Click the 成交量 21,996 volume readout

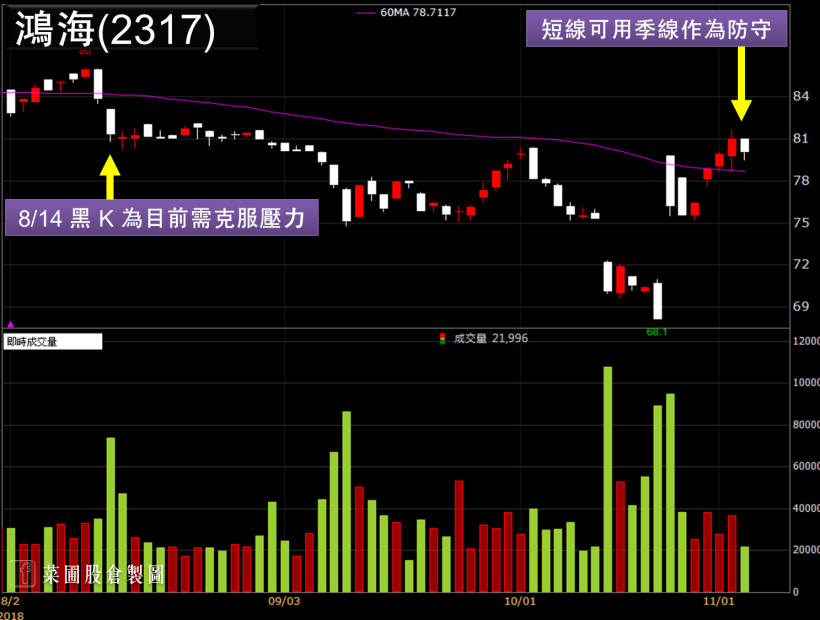pyautogui.click(x=491, y=338)
